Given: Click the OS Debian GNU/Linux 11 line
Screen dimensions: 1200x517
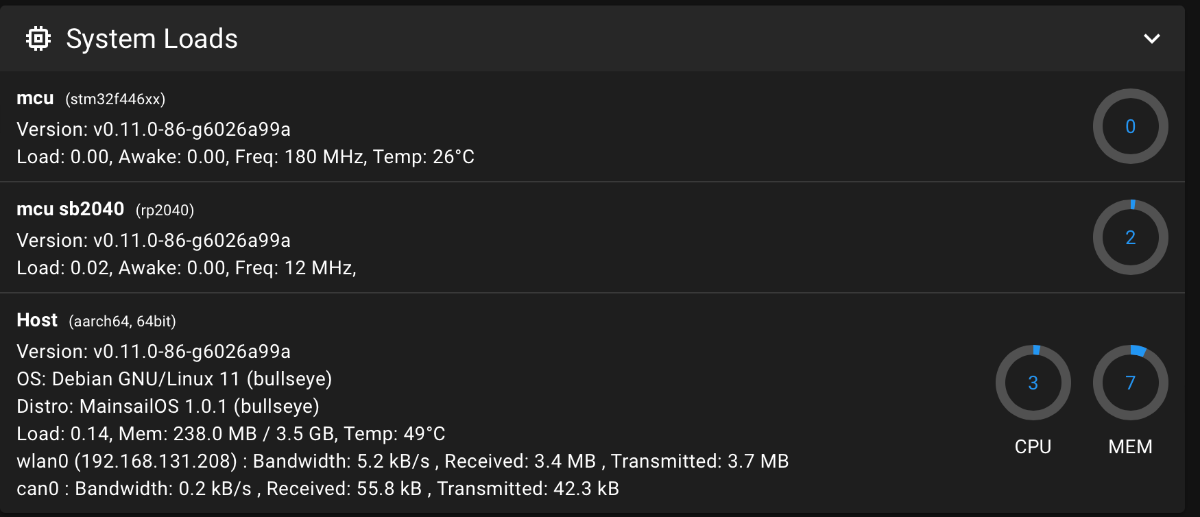Looking at the screenshot, I should click(x=175, y=379).
